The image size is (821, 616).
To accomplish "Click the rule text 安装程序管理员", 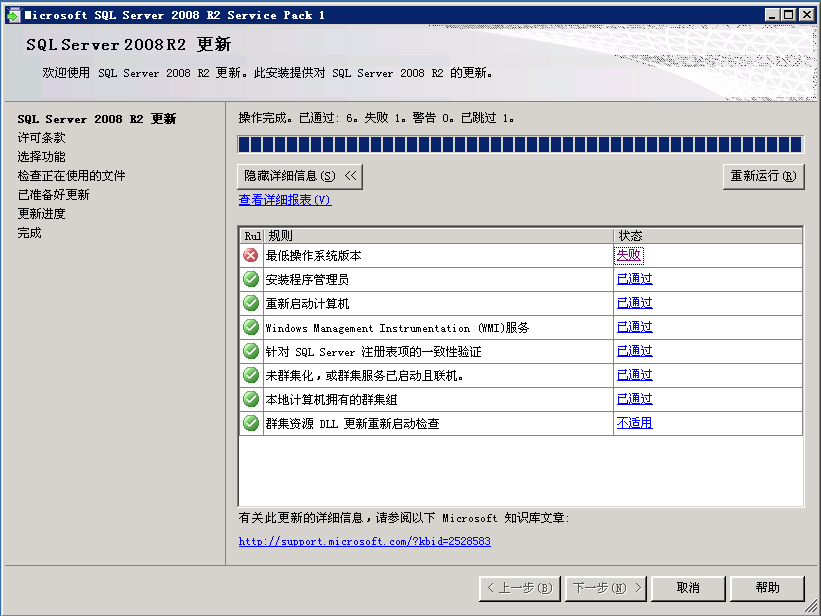I will [307, 280].
